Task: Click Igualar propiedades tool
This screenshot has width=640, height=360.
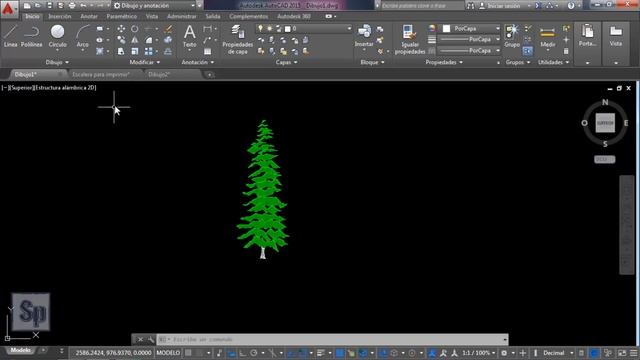Action: click(410, 39)
